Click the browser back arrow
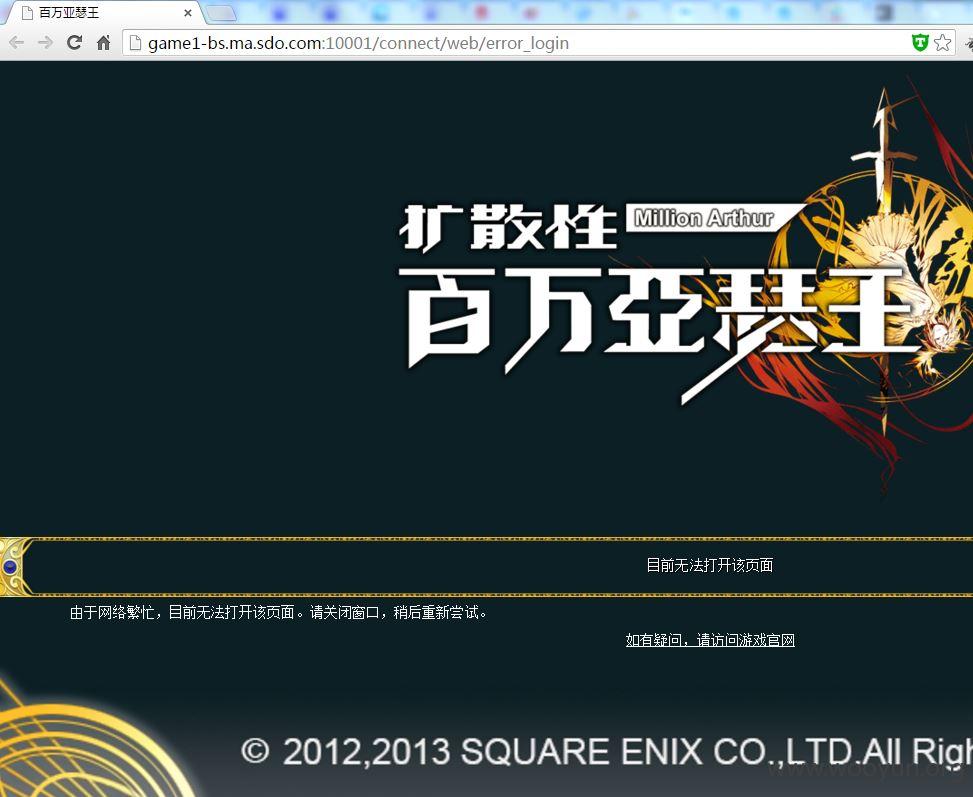Viewport: 973px width, 797px height. 17,43
